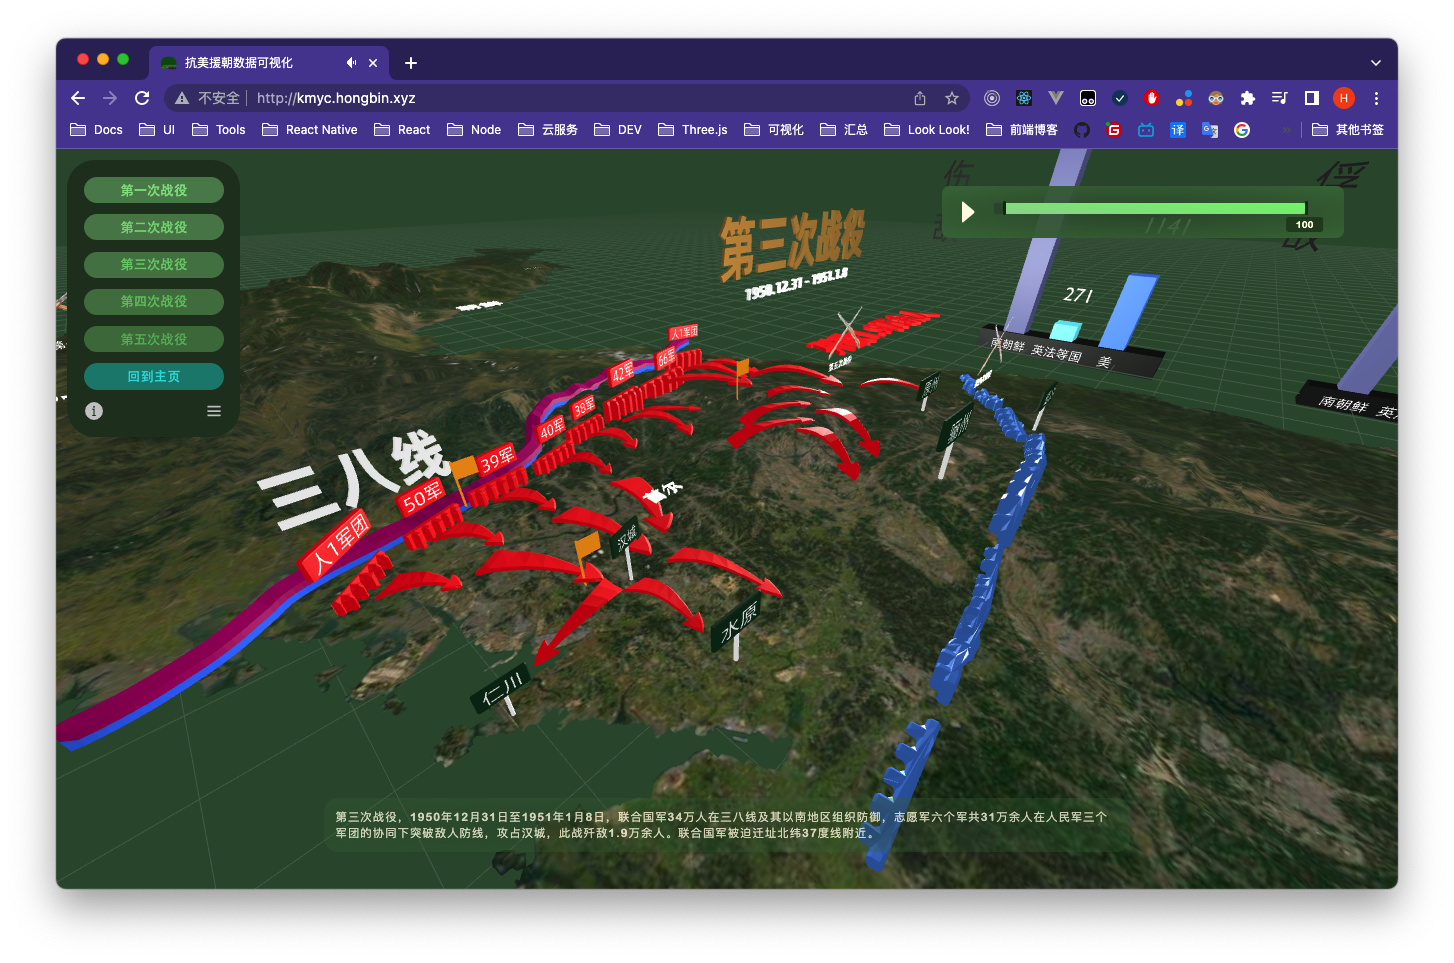Screen dimensions: 1454x963
Task: Select 第二次战役 button
Action: click(x=154, y=227)
